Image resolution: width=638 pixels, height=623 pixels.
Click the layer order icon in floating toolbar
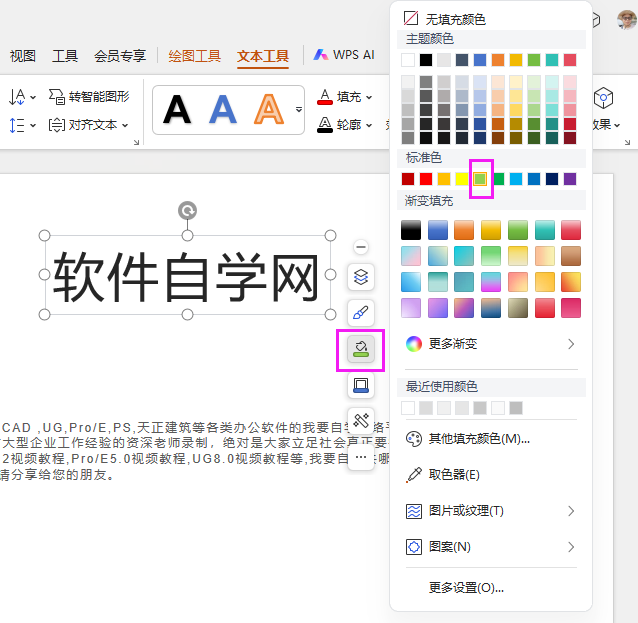click(x=361, y=277)
